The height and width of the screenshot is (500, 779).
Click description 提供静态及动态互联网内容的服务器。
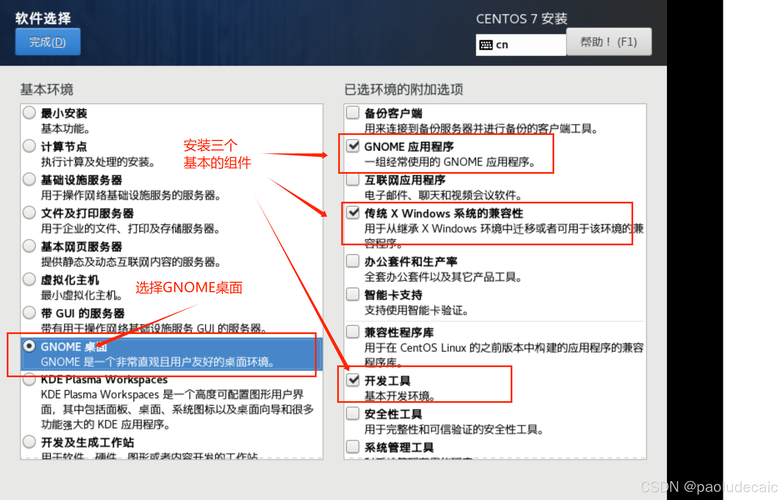click(x=131, y=262)
